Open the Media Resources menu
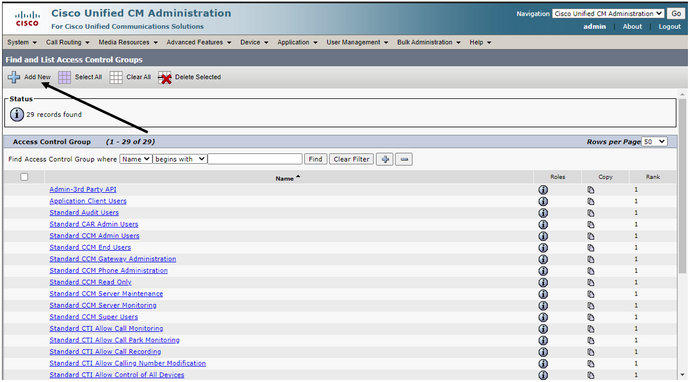690x382 pixels. tap(128, 42)
